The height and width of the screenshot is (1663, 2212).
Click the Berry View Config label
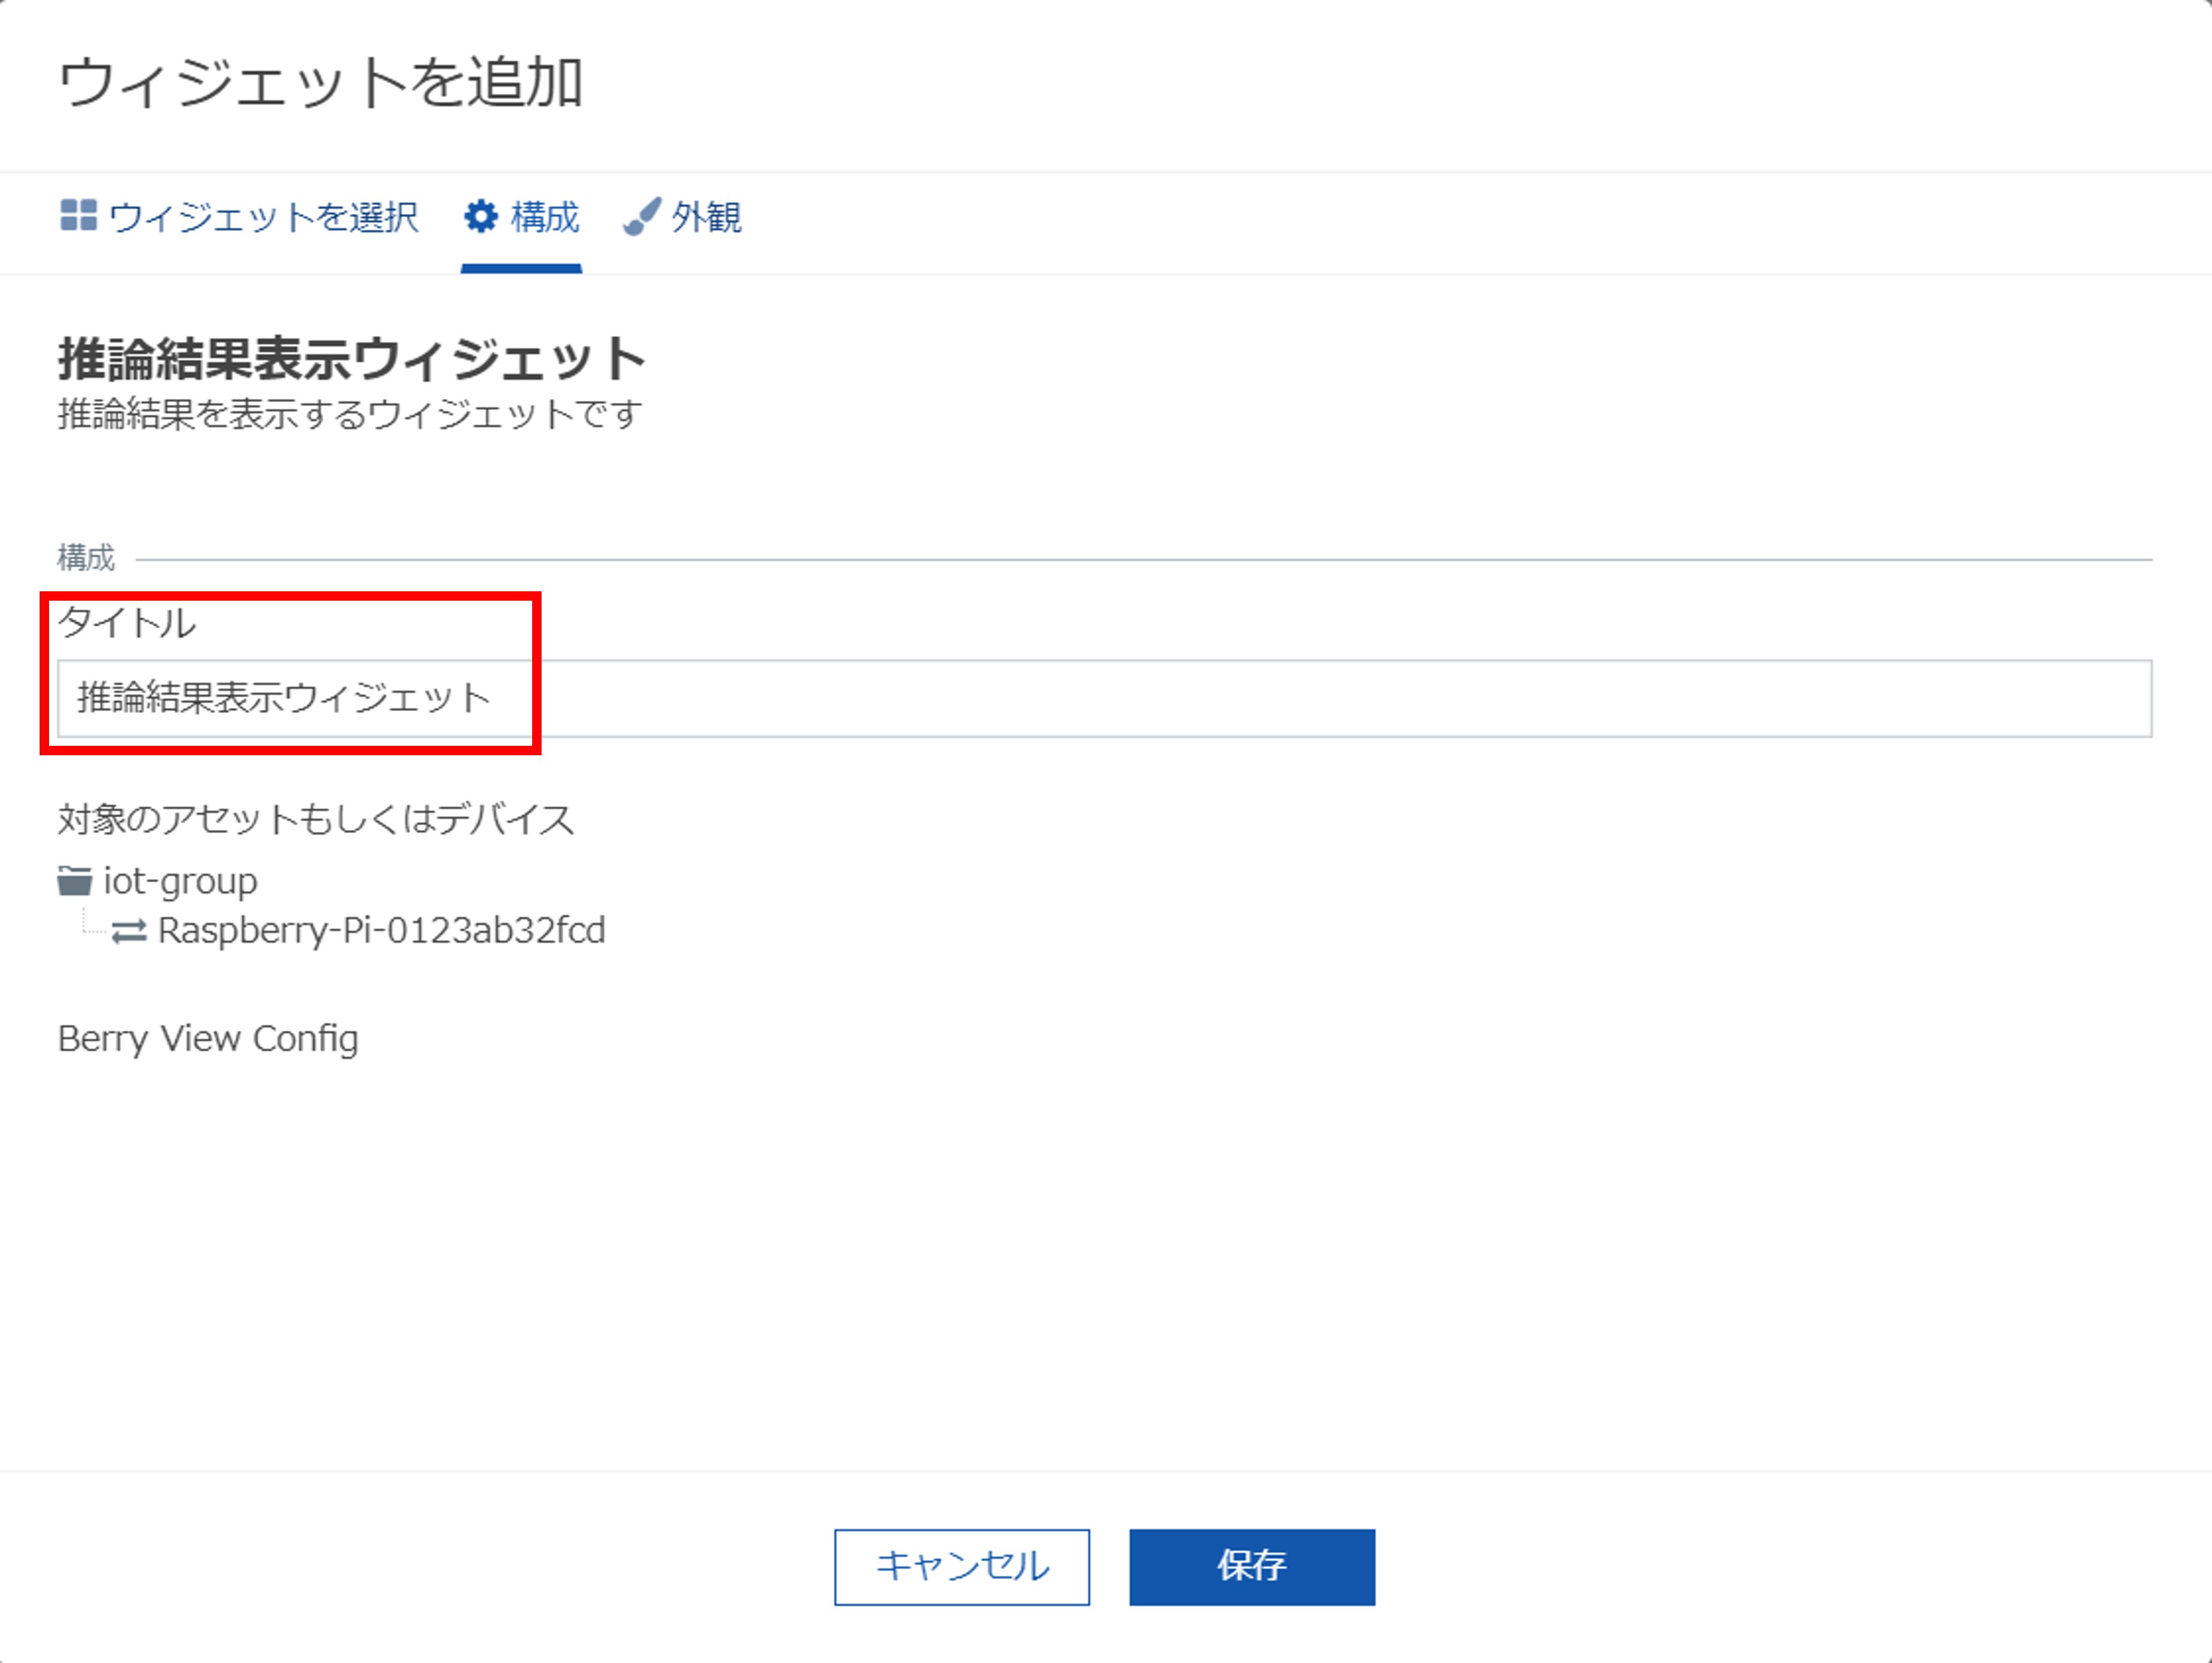coord(208,1039)
